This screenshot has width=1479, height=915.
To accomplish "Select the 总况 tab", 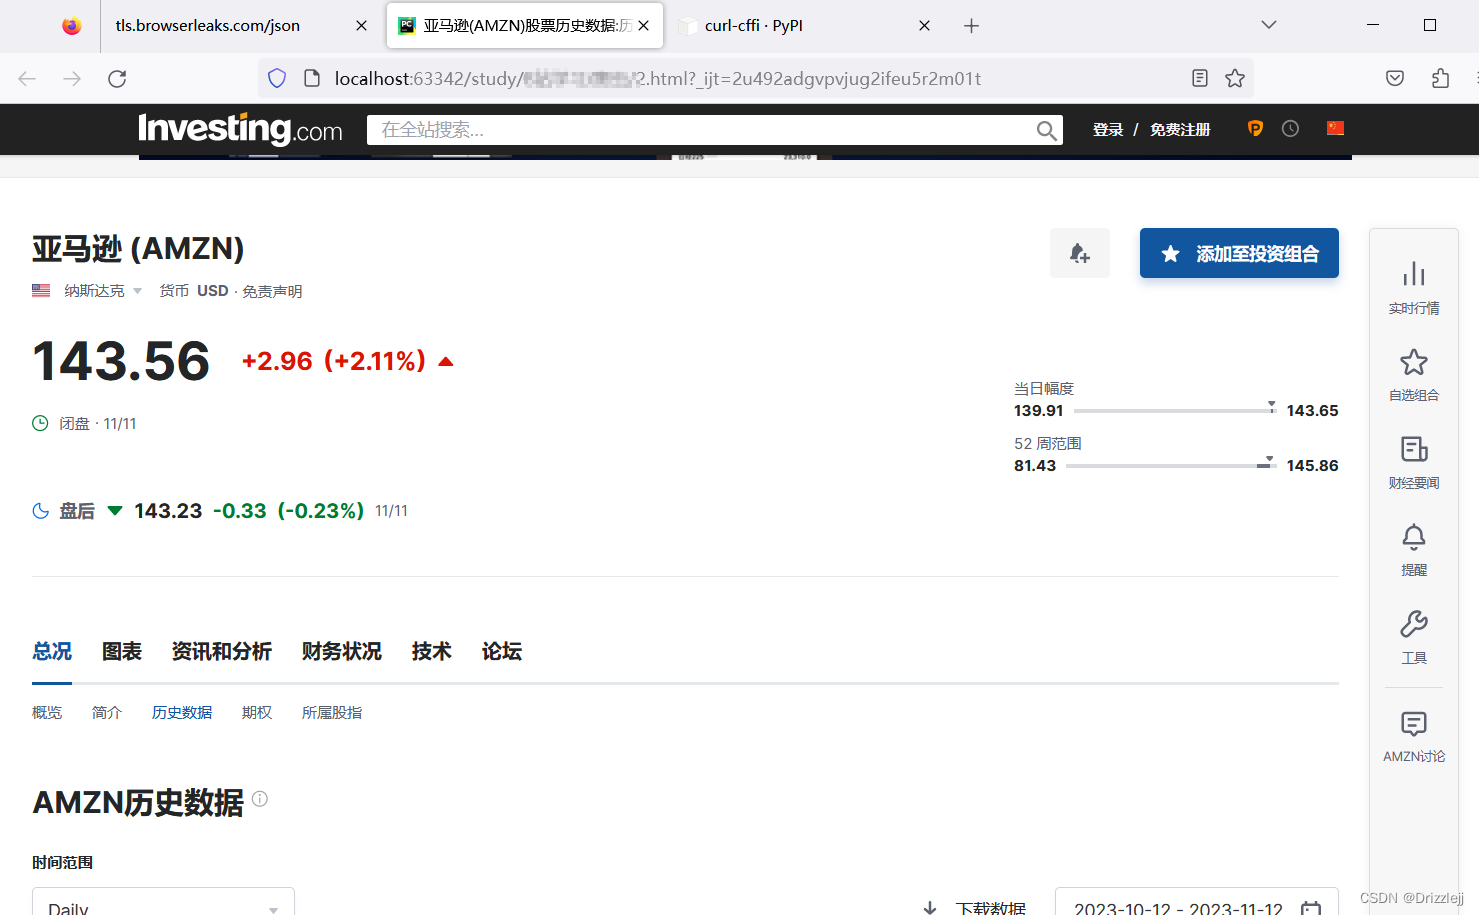I will click(x=52, y=651).
